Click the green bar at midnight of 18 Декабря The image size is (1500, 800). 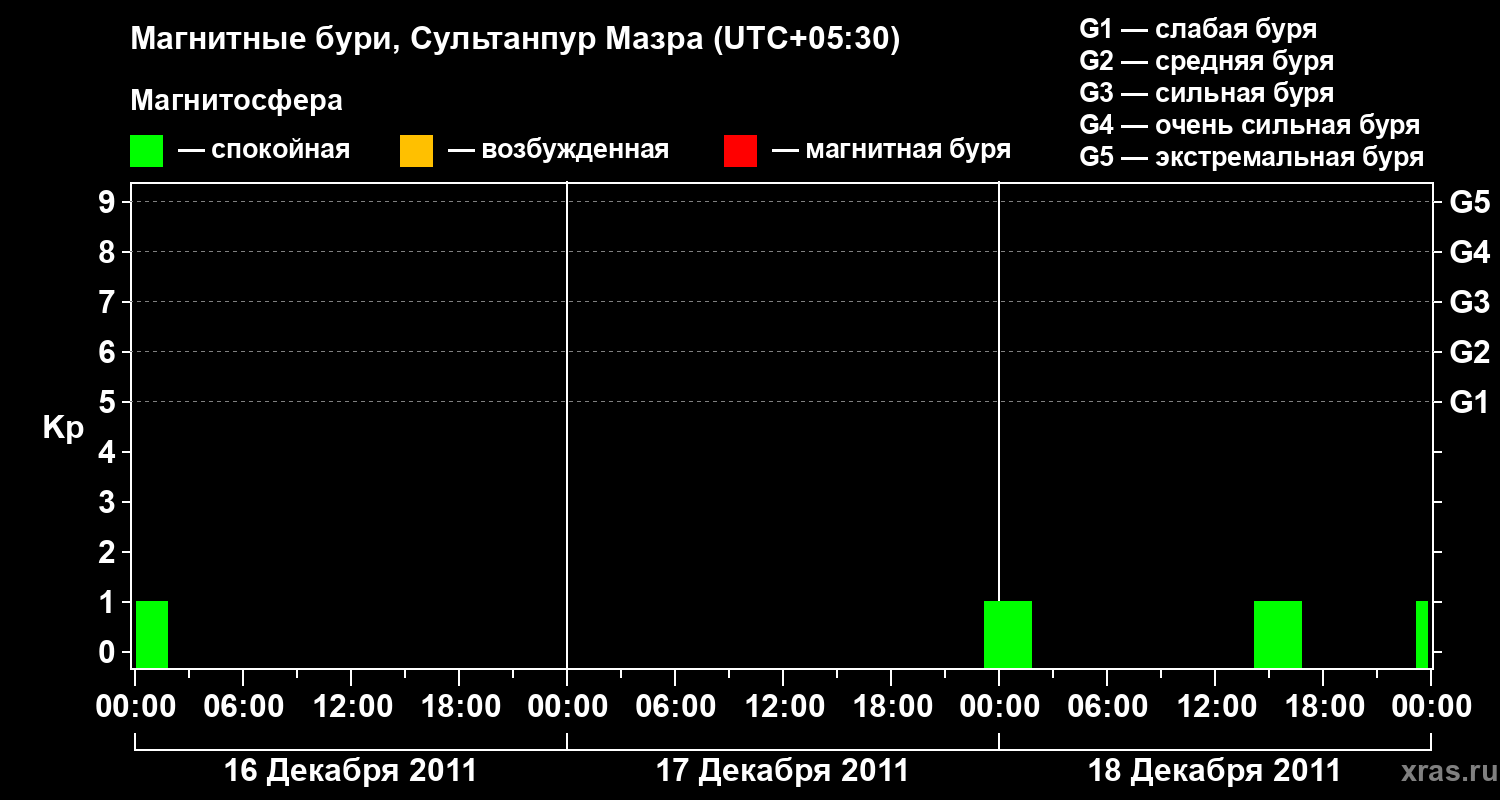click(1008, 634)
